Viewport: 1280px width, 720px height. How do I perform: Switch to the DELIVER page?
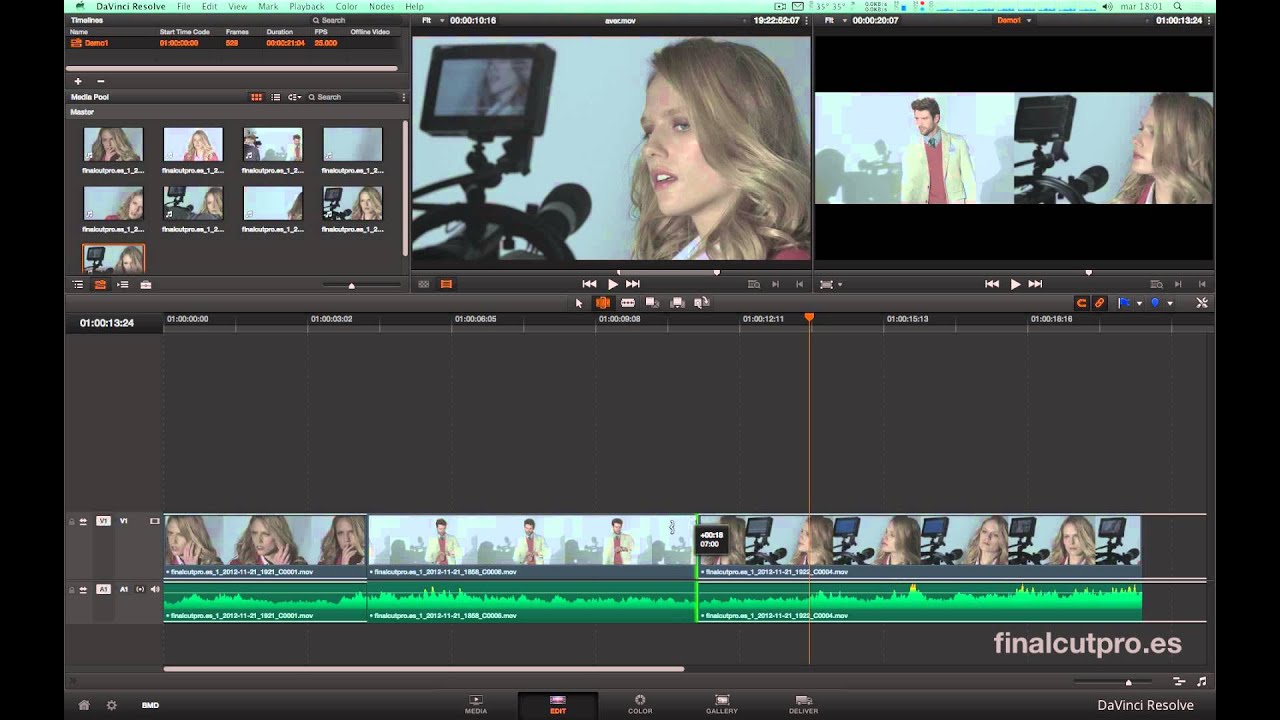point(803,704)
